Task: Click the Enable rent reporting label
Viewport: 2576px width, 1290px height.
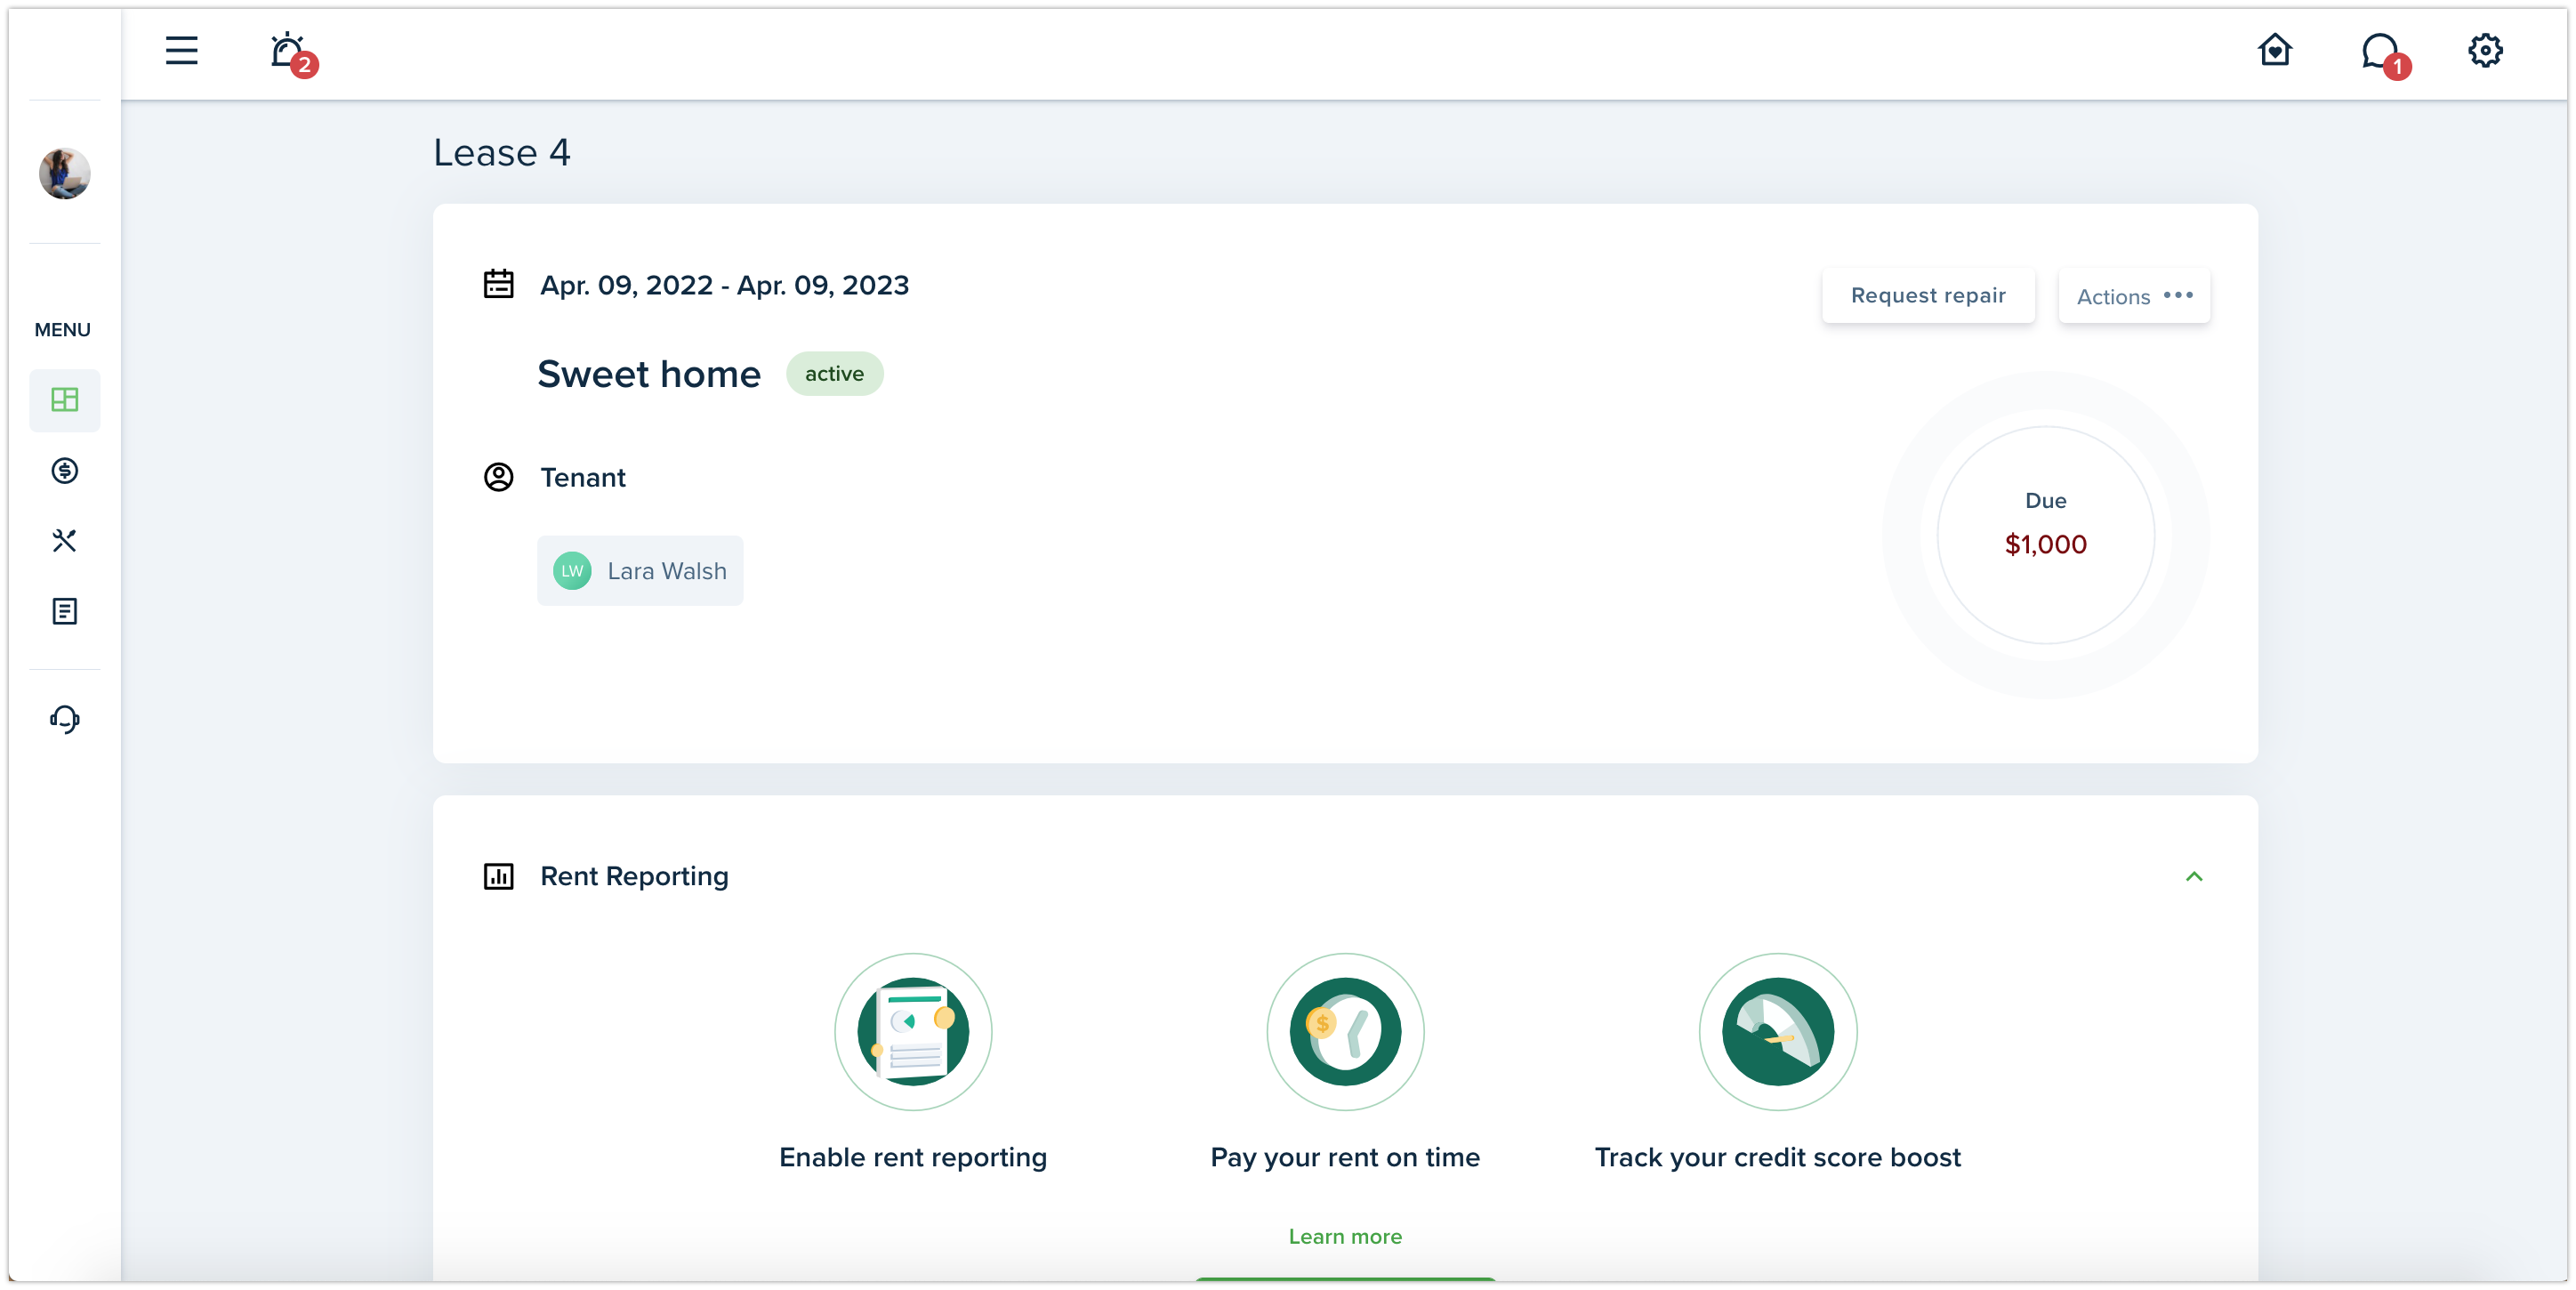Action: (913, 1157)
